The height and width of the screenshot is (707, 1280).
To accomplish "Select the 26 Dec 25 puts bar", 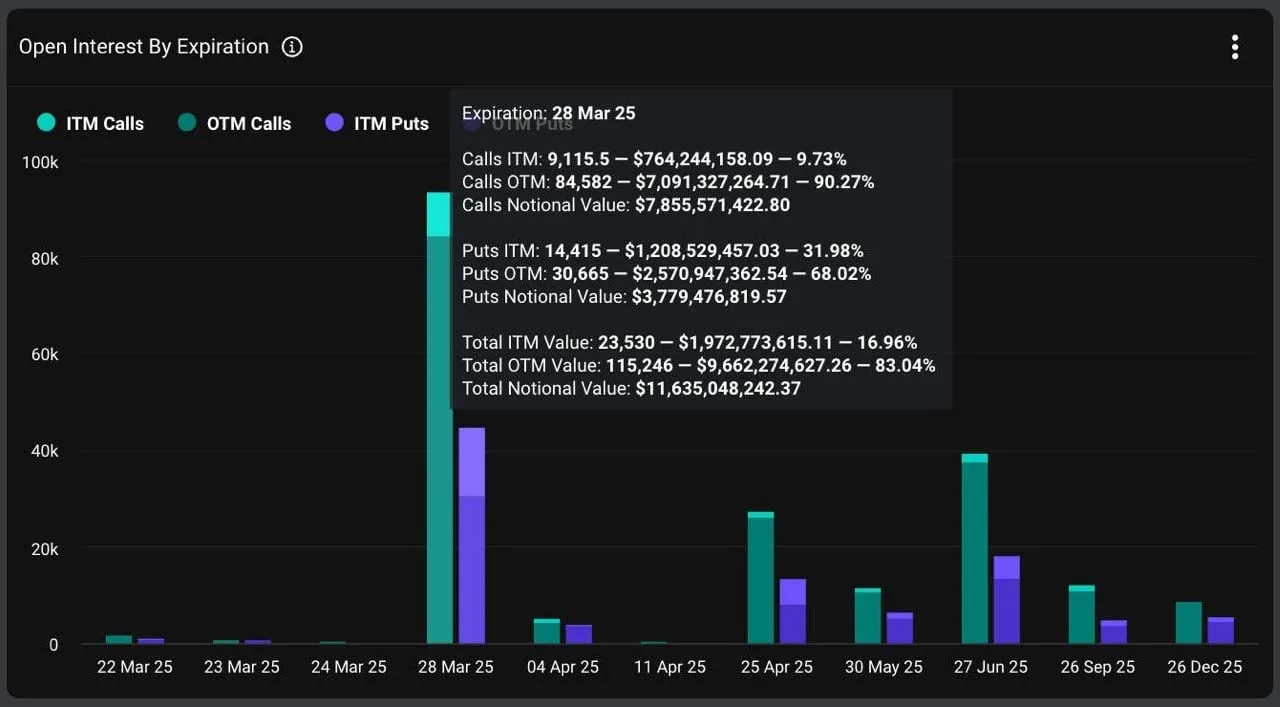I will point(1221,630).
